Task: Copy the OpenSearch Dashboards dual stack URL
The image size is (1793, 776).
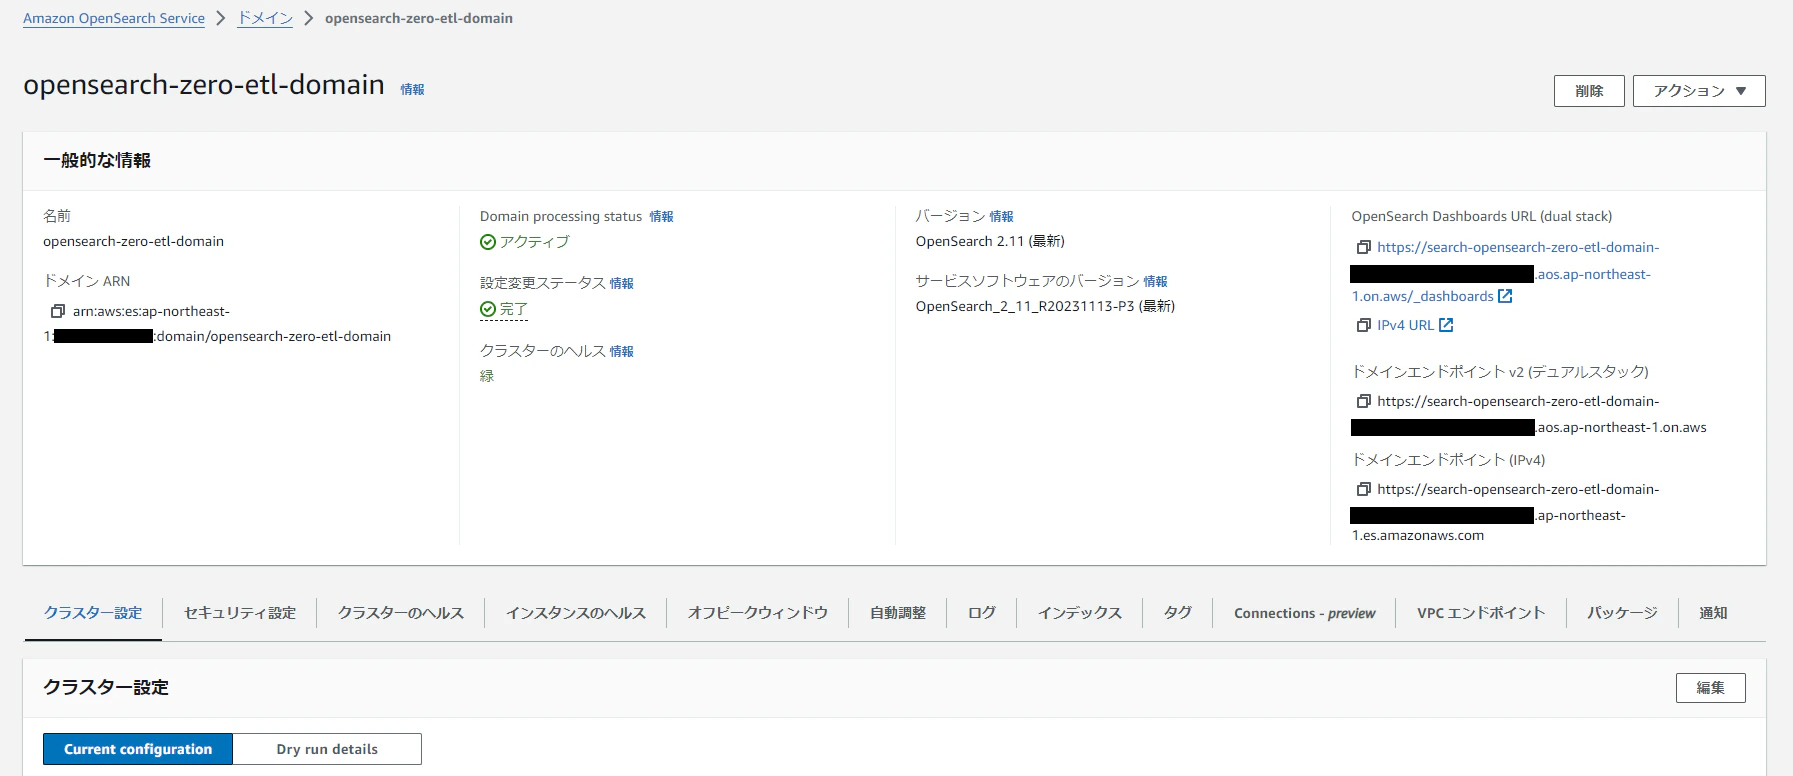Action: (x=1363, y=247)
